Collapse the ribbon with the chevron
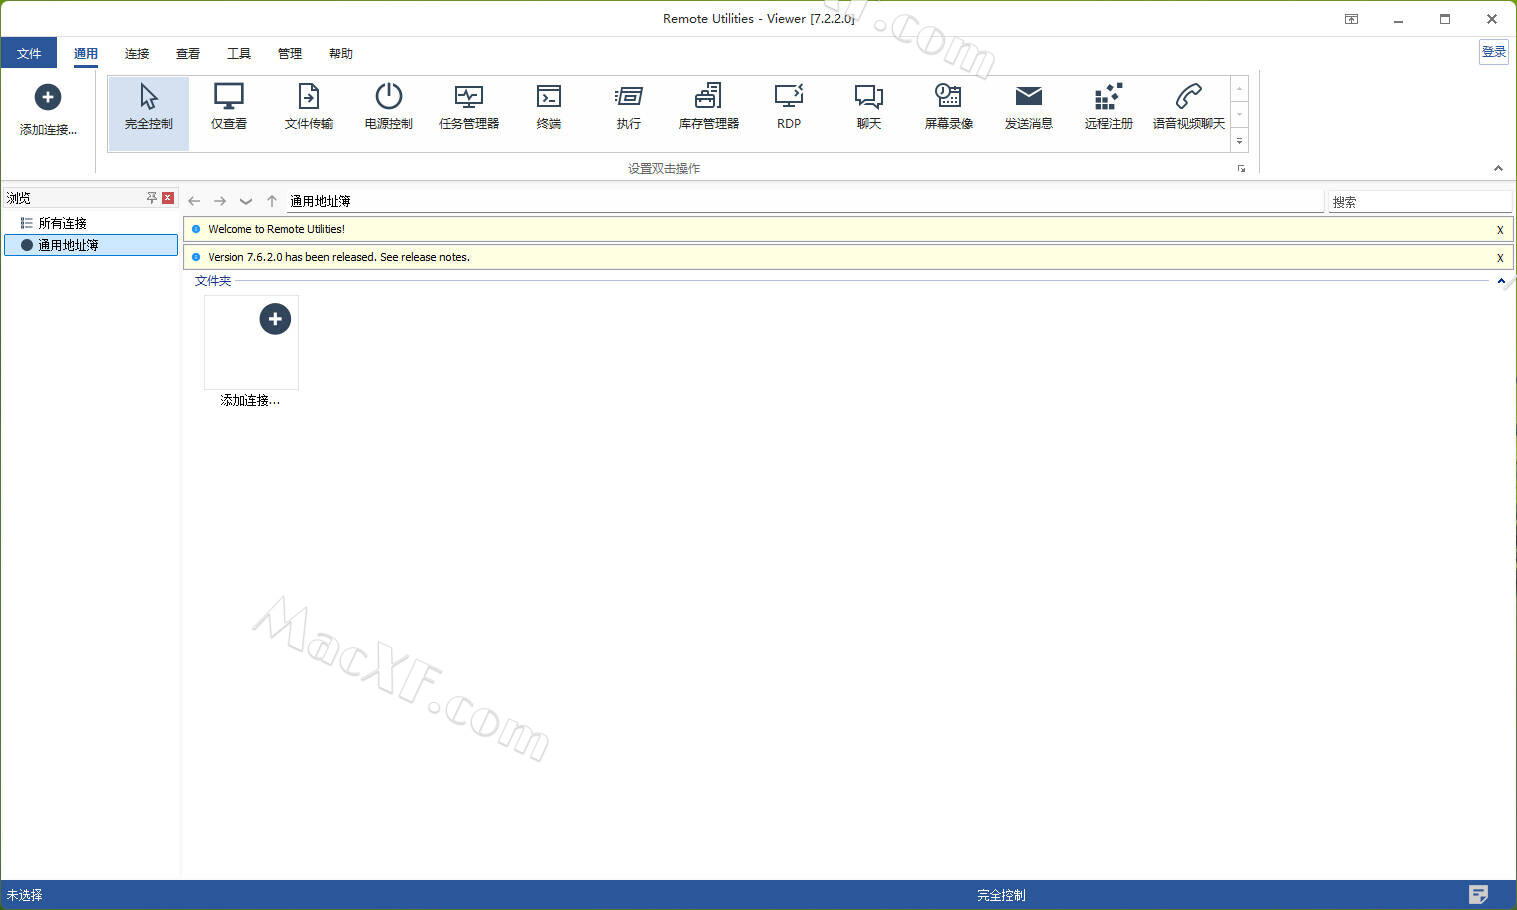Image resolution: width=1517 pixels, height=910 pixels. (1498, 168)
